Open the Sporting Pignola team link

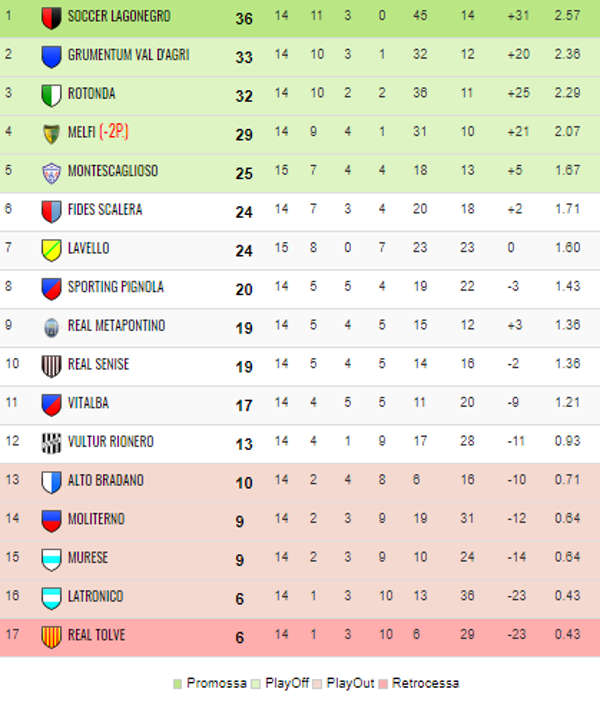tap(116, 287)
